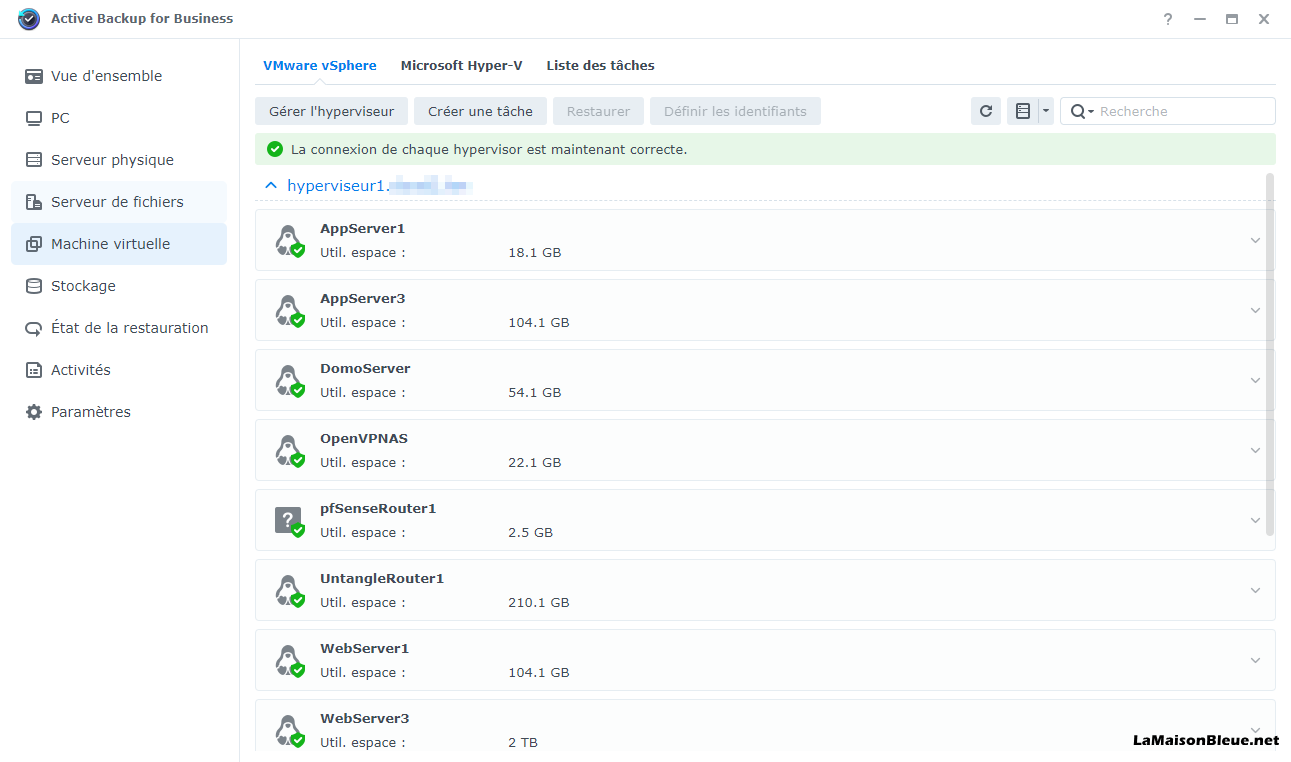Viewport: 1291px width, 762px height.
Task: Click the 210.1 GB usage value
Action: [539, 603]
